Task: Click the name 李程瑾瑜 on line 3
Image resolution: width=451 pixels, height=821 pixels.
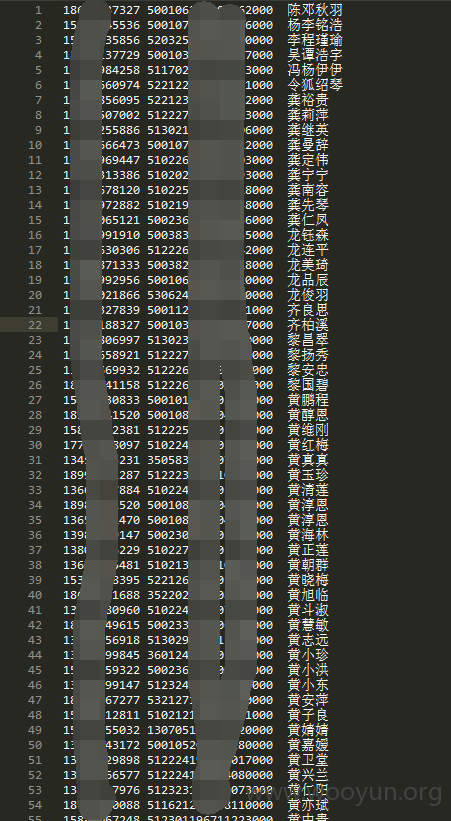Action: pos(315,40)
